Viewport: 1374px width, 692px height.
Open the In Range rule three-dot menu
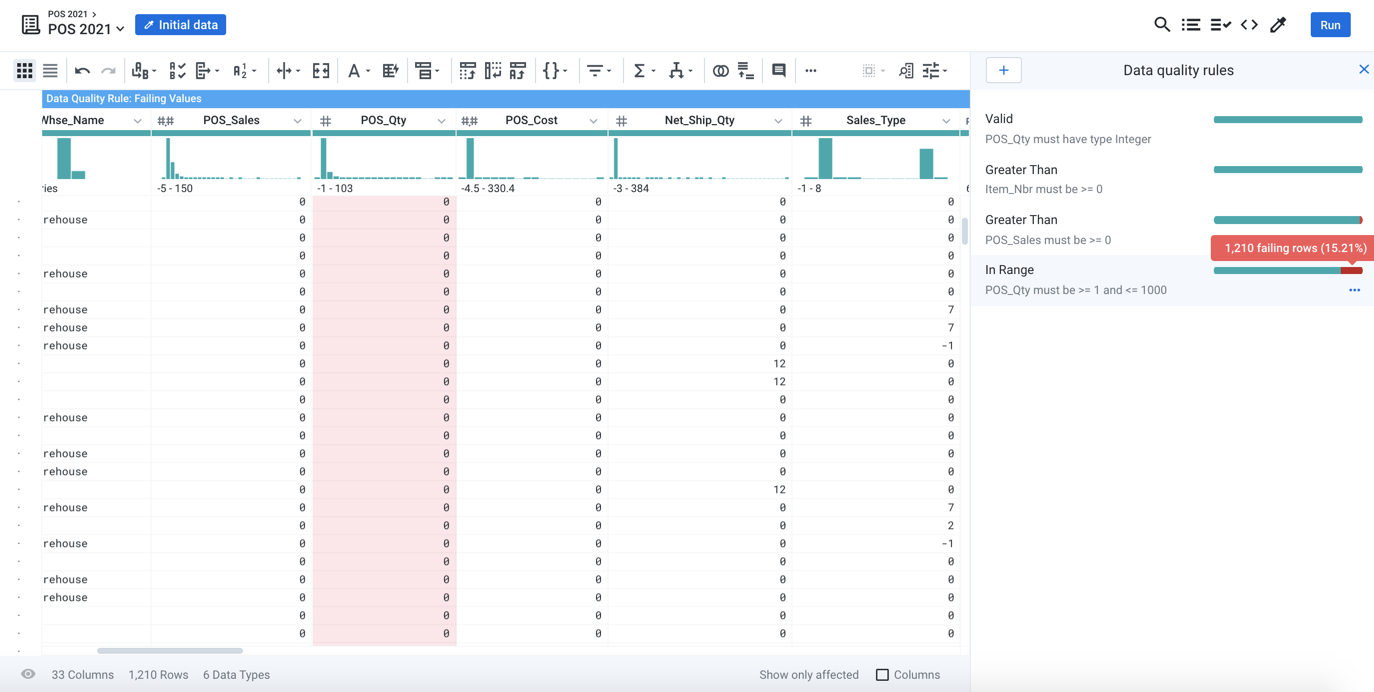coord(1354,290)
